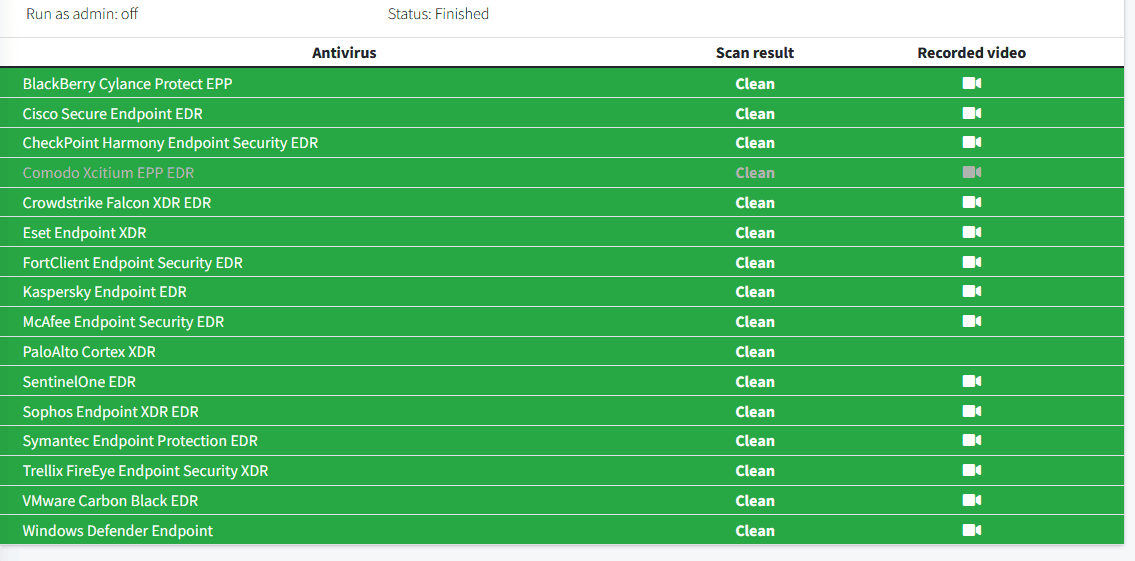
Task: Sort by the Antivirus column header
Action: [344, 53]
